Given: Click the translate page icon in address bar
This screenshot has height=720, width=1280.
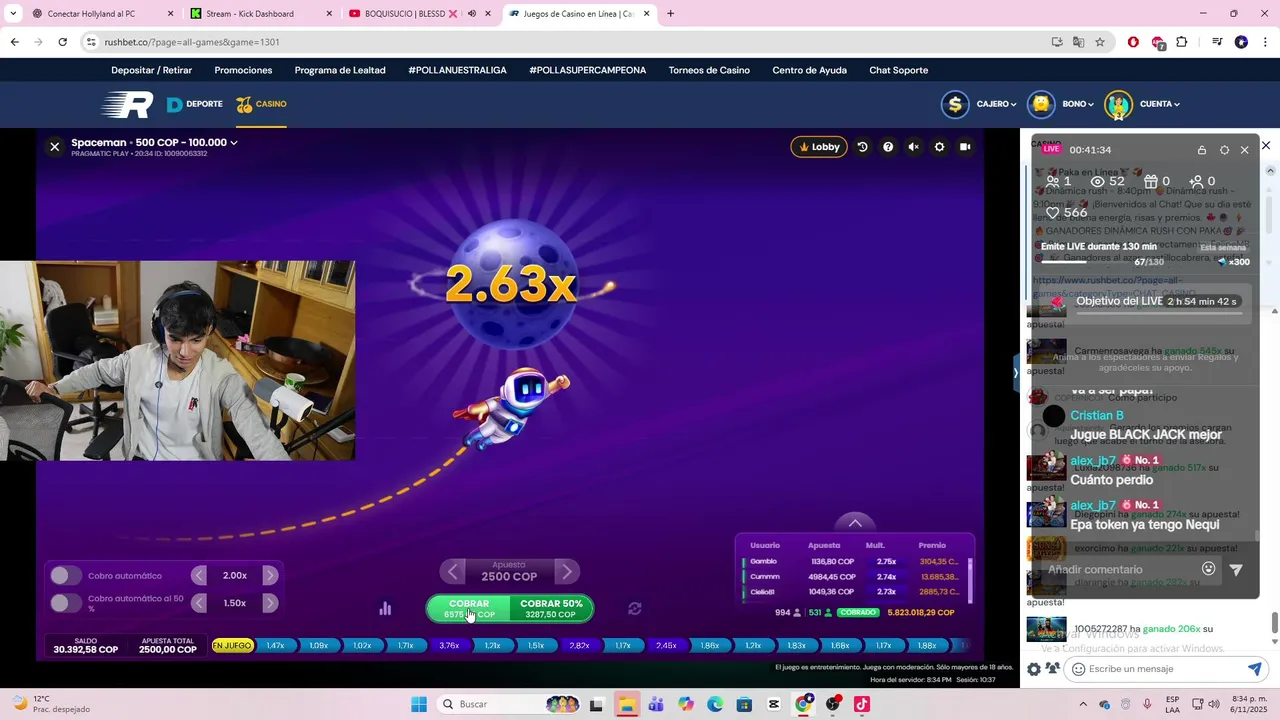Looking at the screenshot, I should click(1078, 42).
